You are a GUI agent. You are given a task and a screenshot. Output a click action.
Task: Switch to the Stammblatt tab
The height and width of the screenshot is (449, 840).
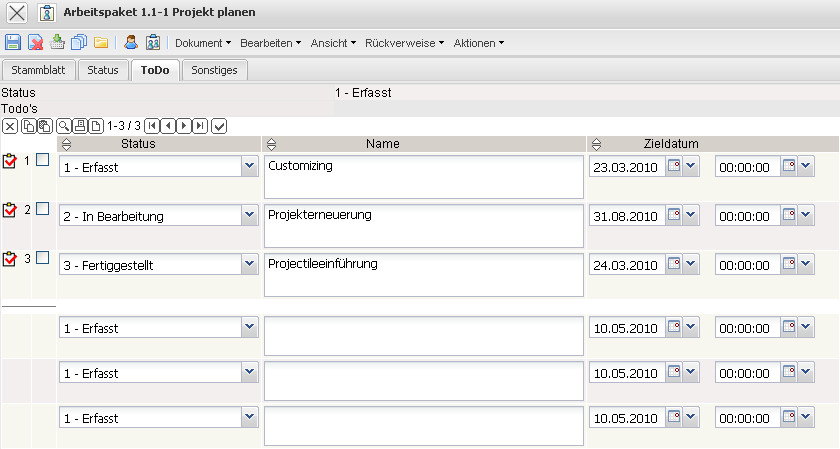pos(39,70)
